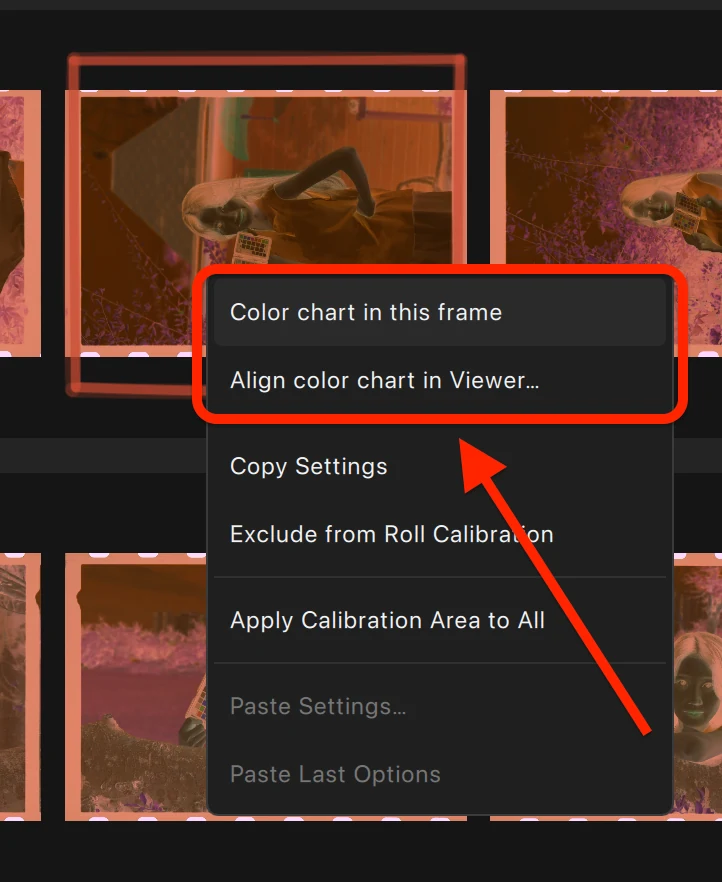The width and height of the screenshot is (722, 882).
Task: Choose Color chart in this frame
Action: tap(439, 312)
